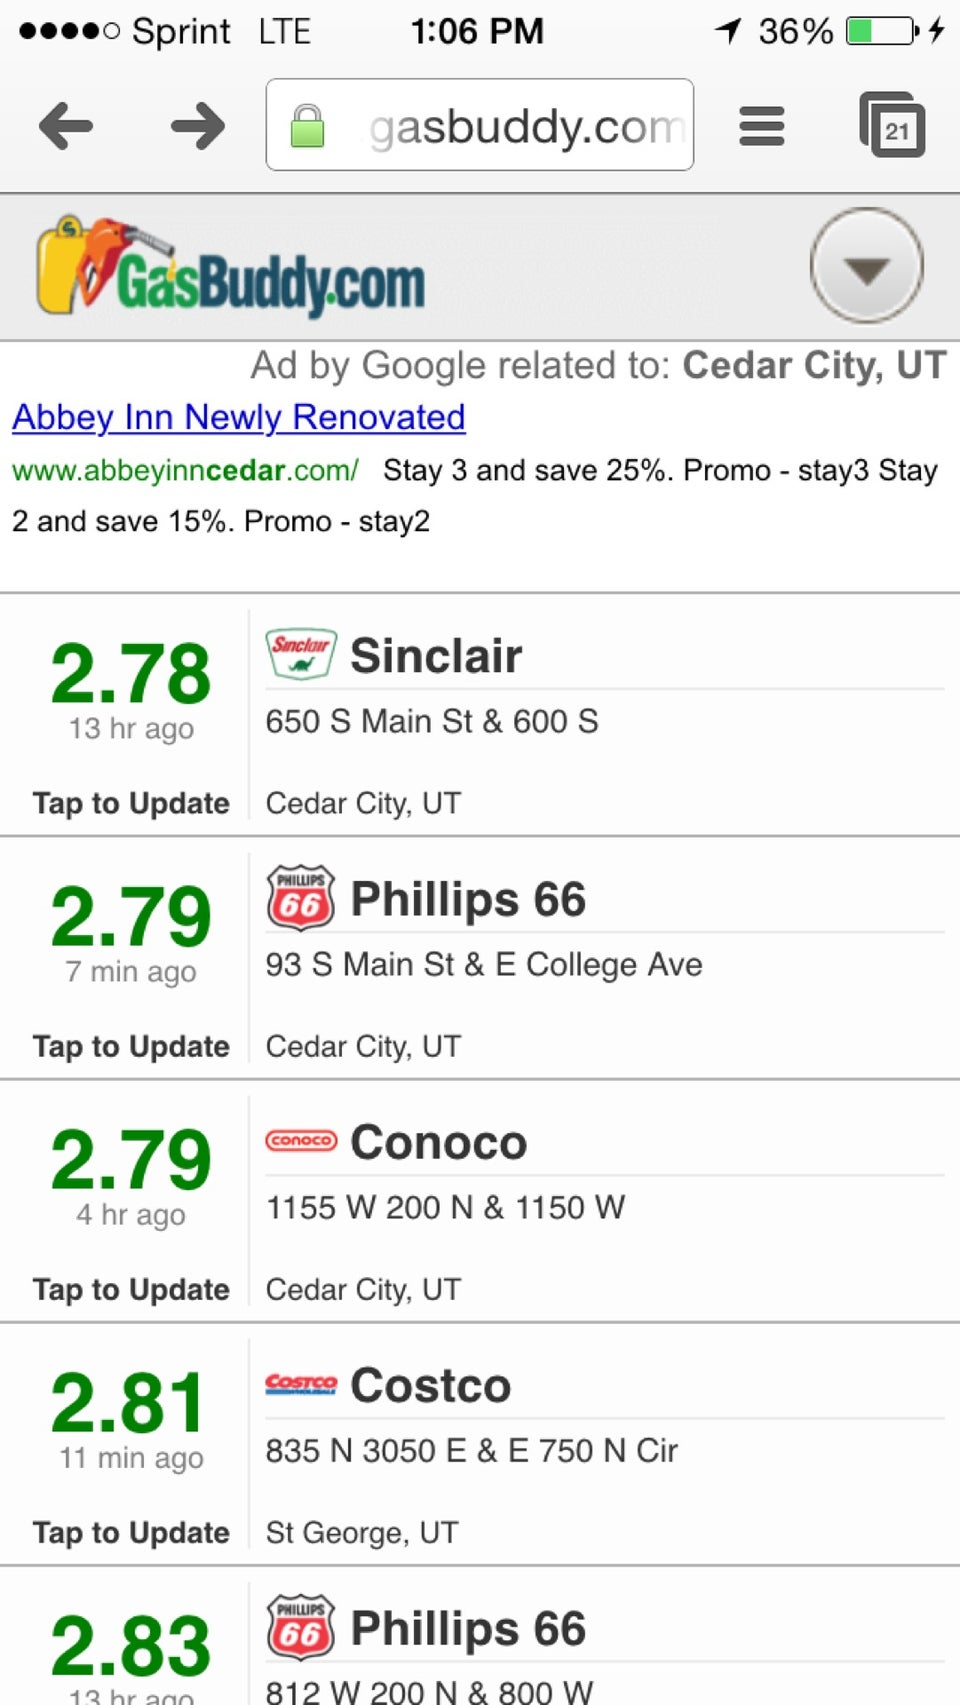Tap the Costco brand logo
The image size is (960, 1705).
tap(301, 1383)
